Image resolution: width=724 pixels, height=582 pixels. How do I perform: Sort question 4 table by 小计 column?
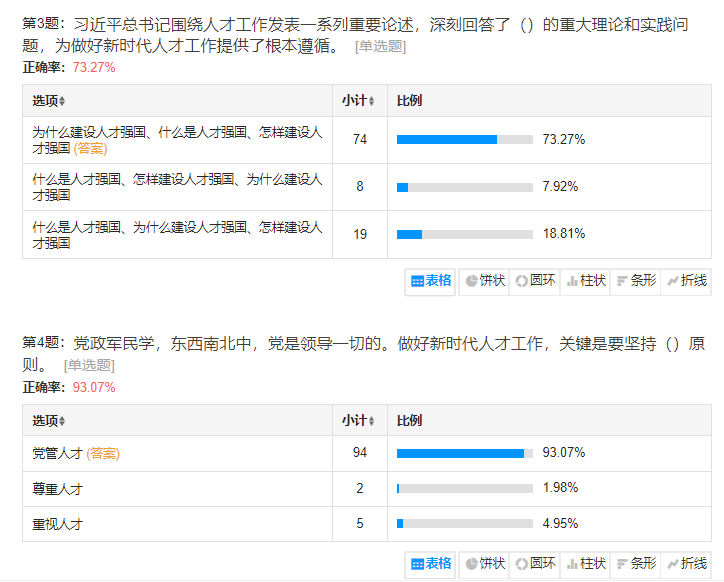coord(358,421)
